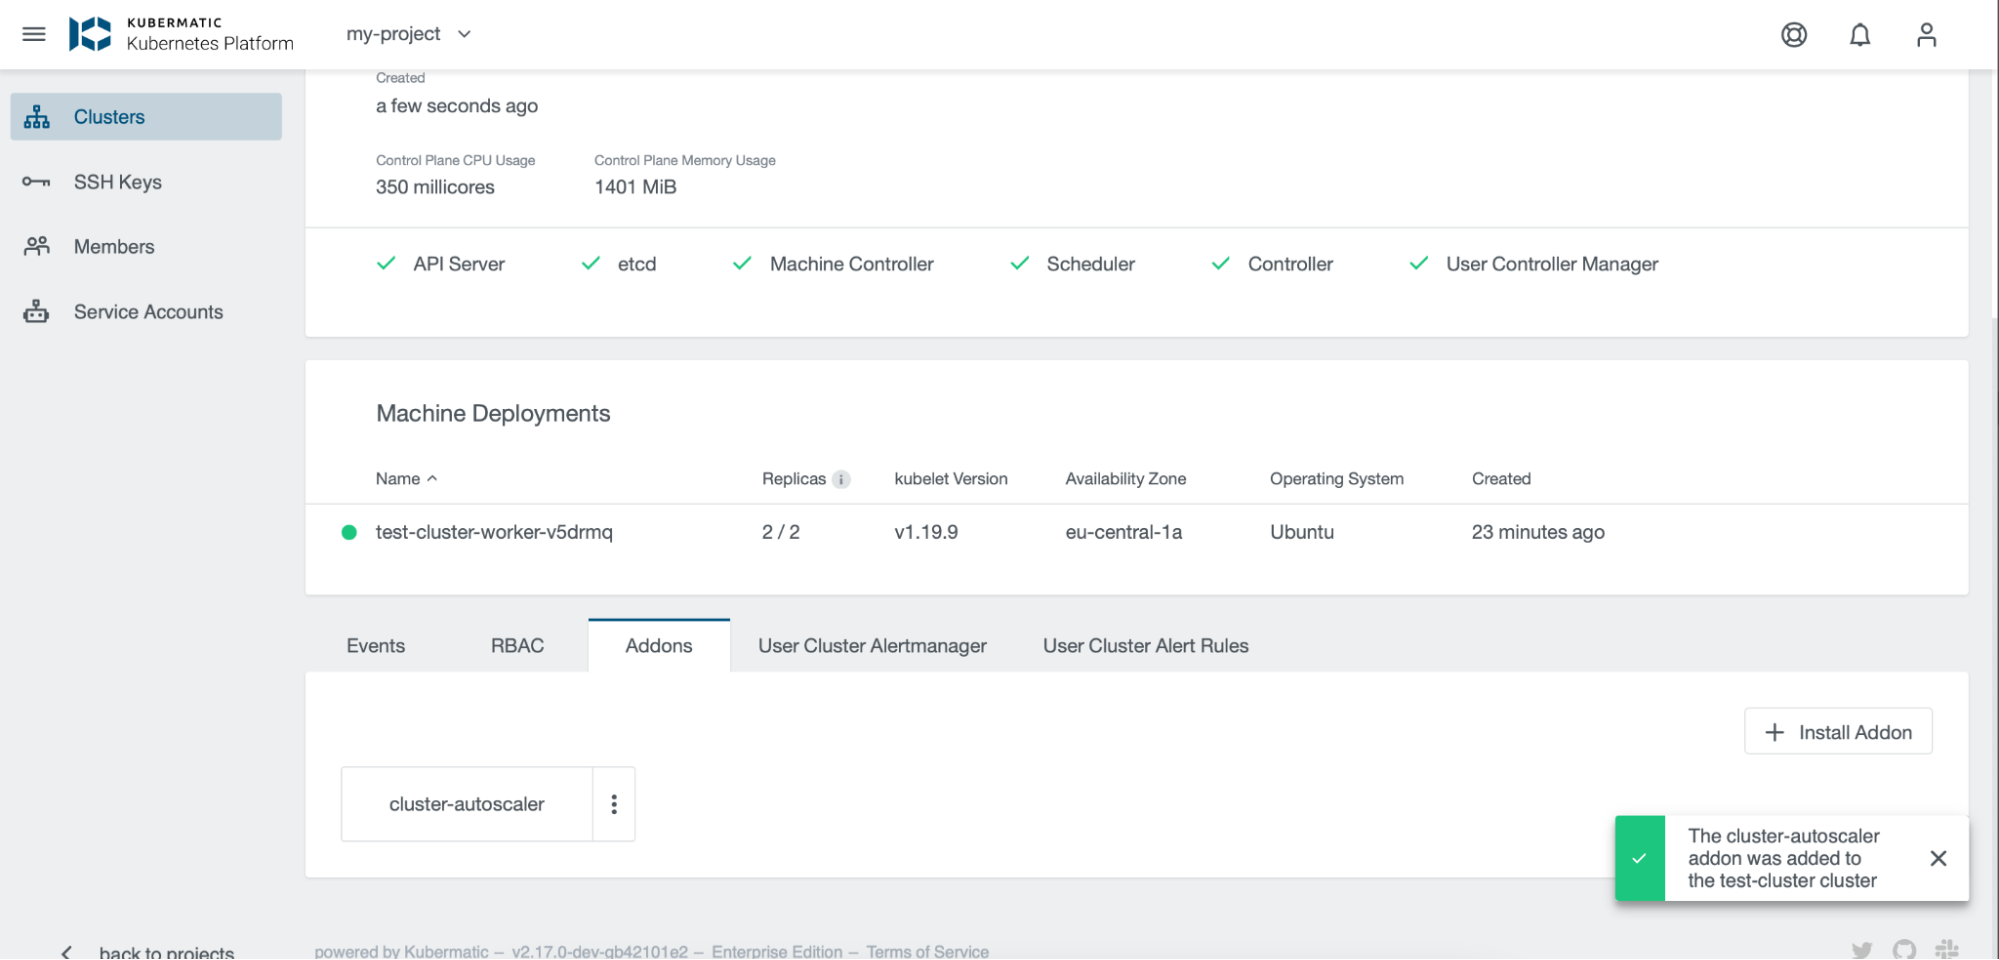
Task: Click the Kubermatic Kubernetes Platform logo
Action: click(x=180, y=33)
